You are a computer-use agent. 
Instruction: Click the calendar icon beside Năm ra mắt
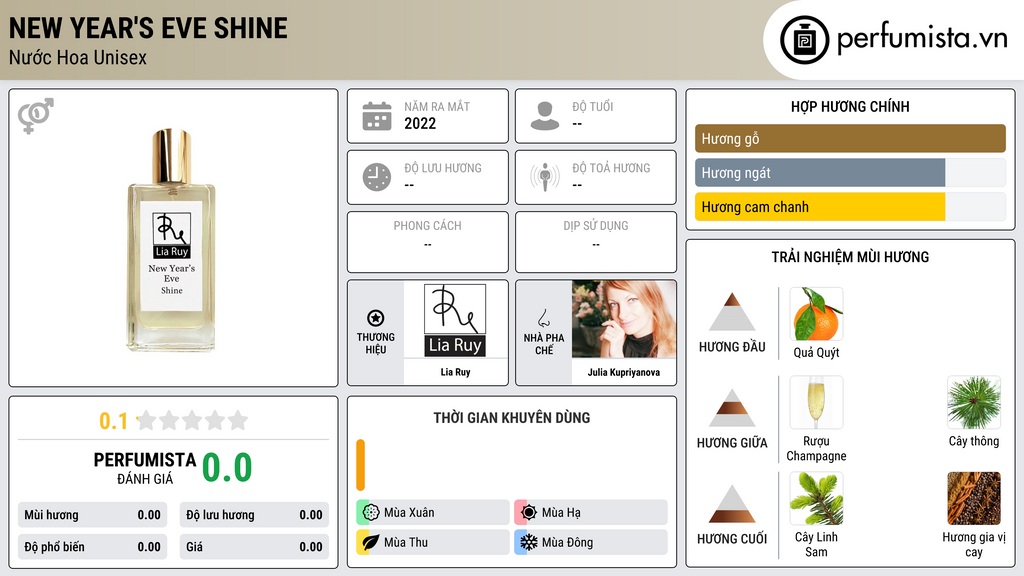click(377, 116)
